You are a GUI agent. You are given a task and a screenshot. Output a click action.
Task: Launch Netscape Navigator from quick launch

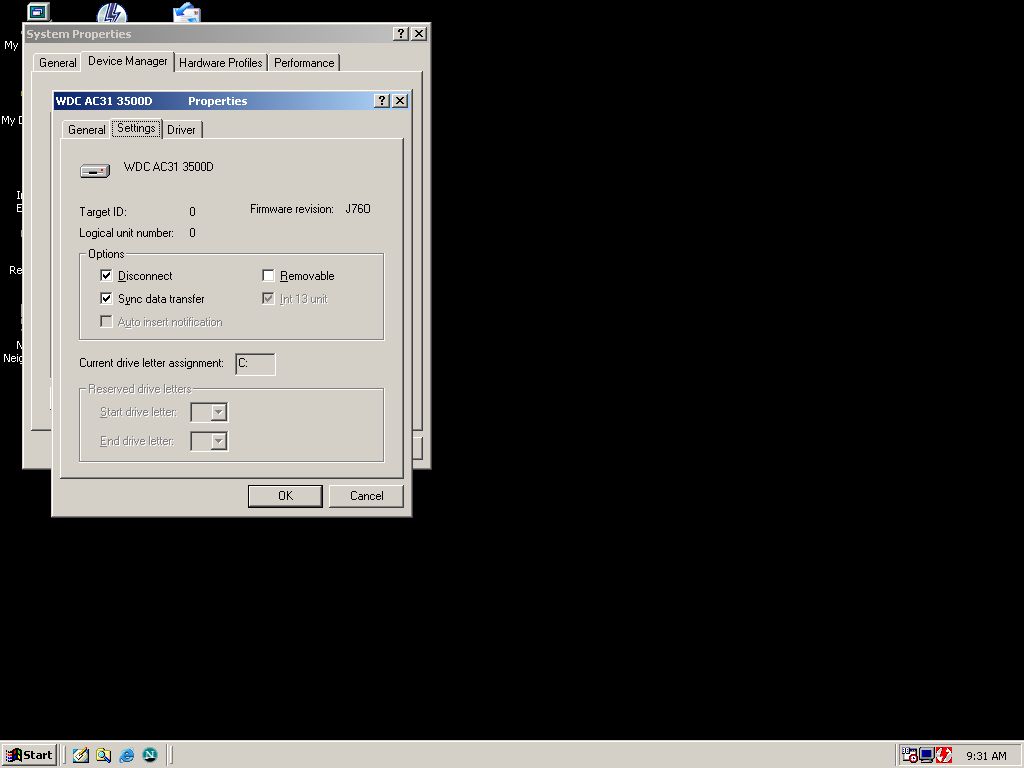pos(150,755)
